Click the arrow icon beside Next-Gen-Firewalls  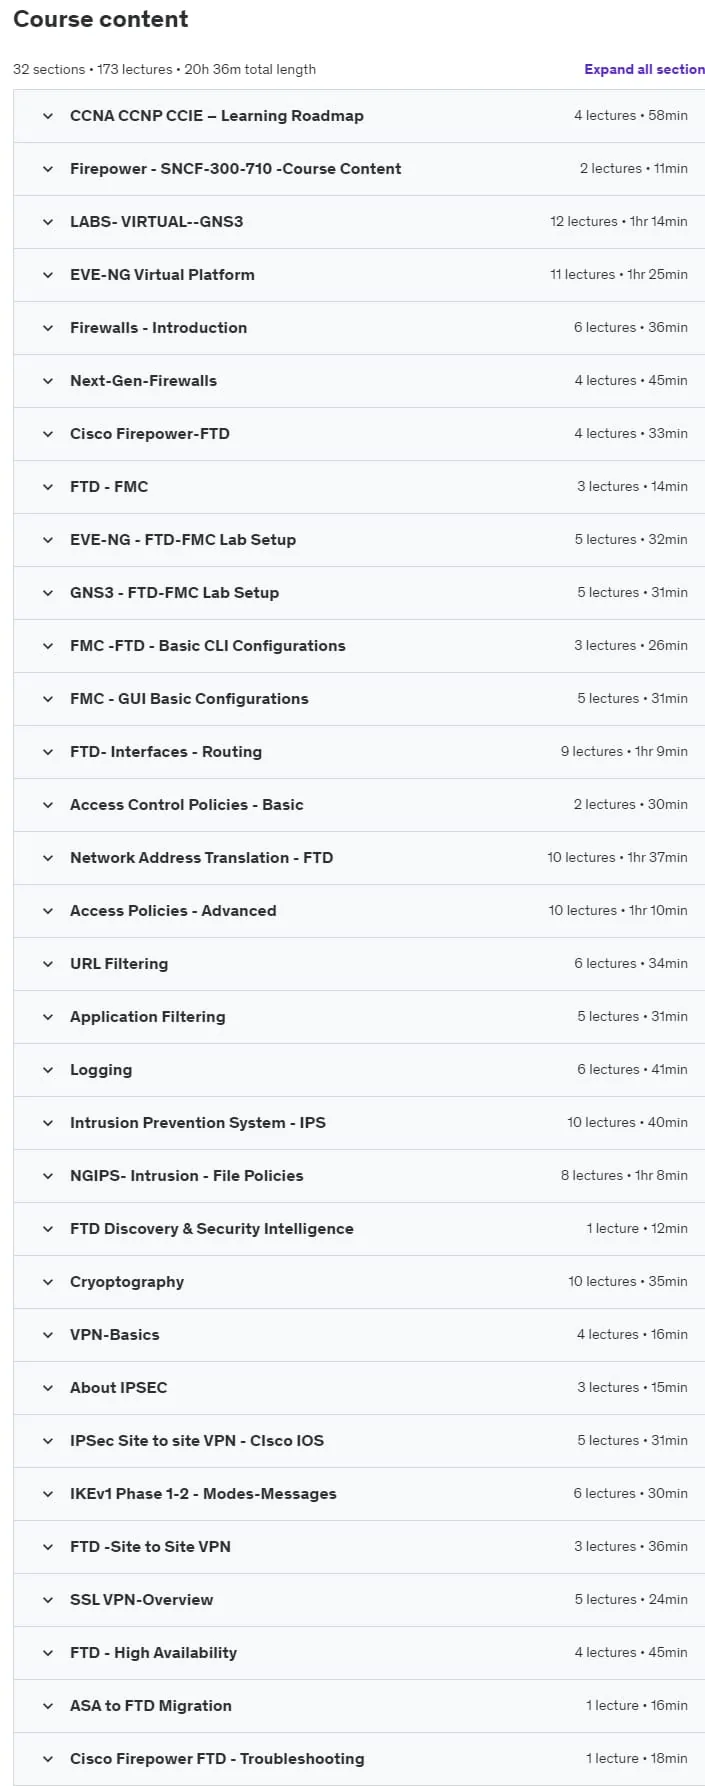click(x=47, y=381)
